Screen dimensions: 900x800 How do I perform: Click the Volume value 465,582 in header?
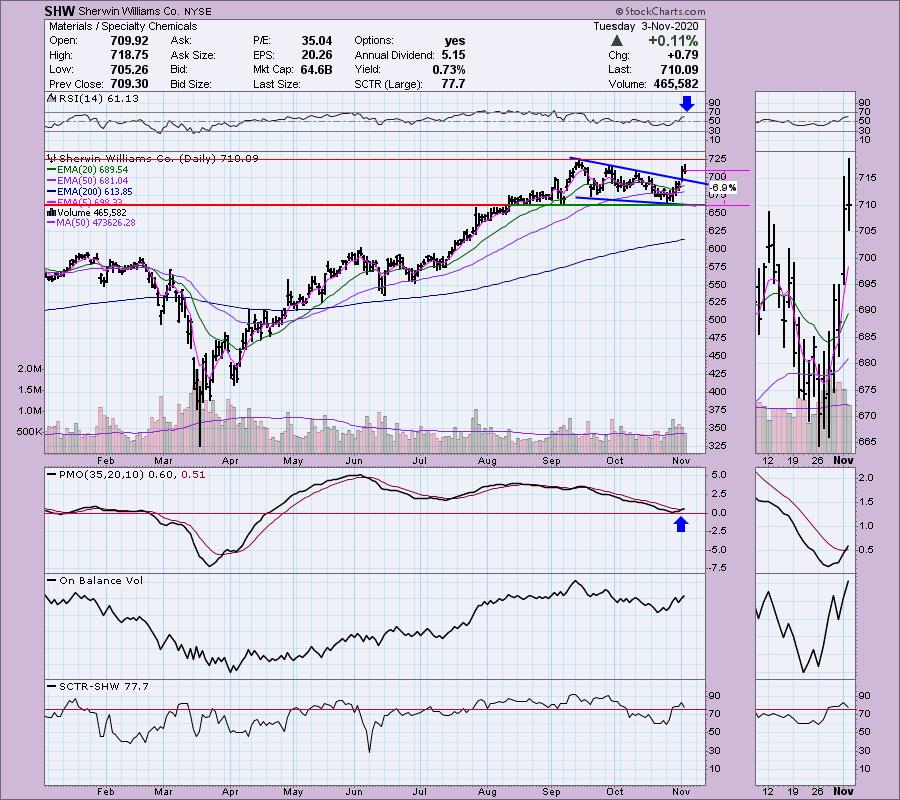coord(676,84)
